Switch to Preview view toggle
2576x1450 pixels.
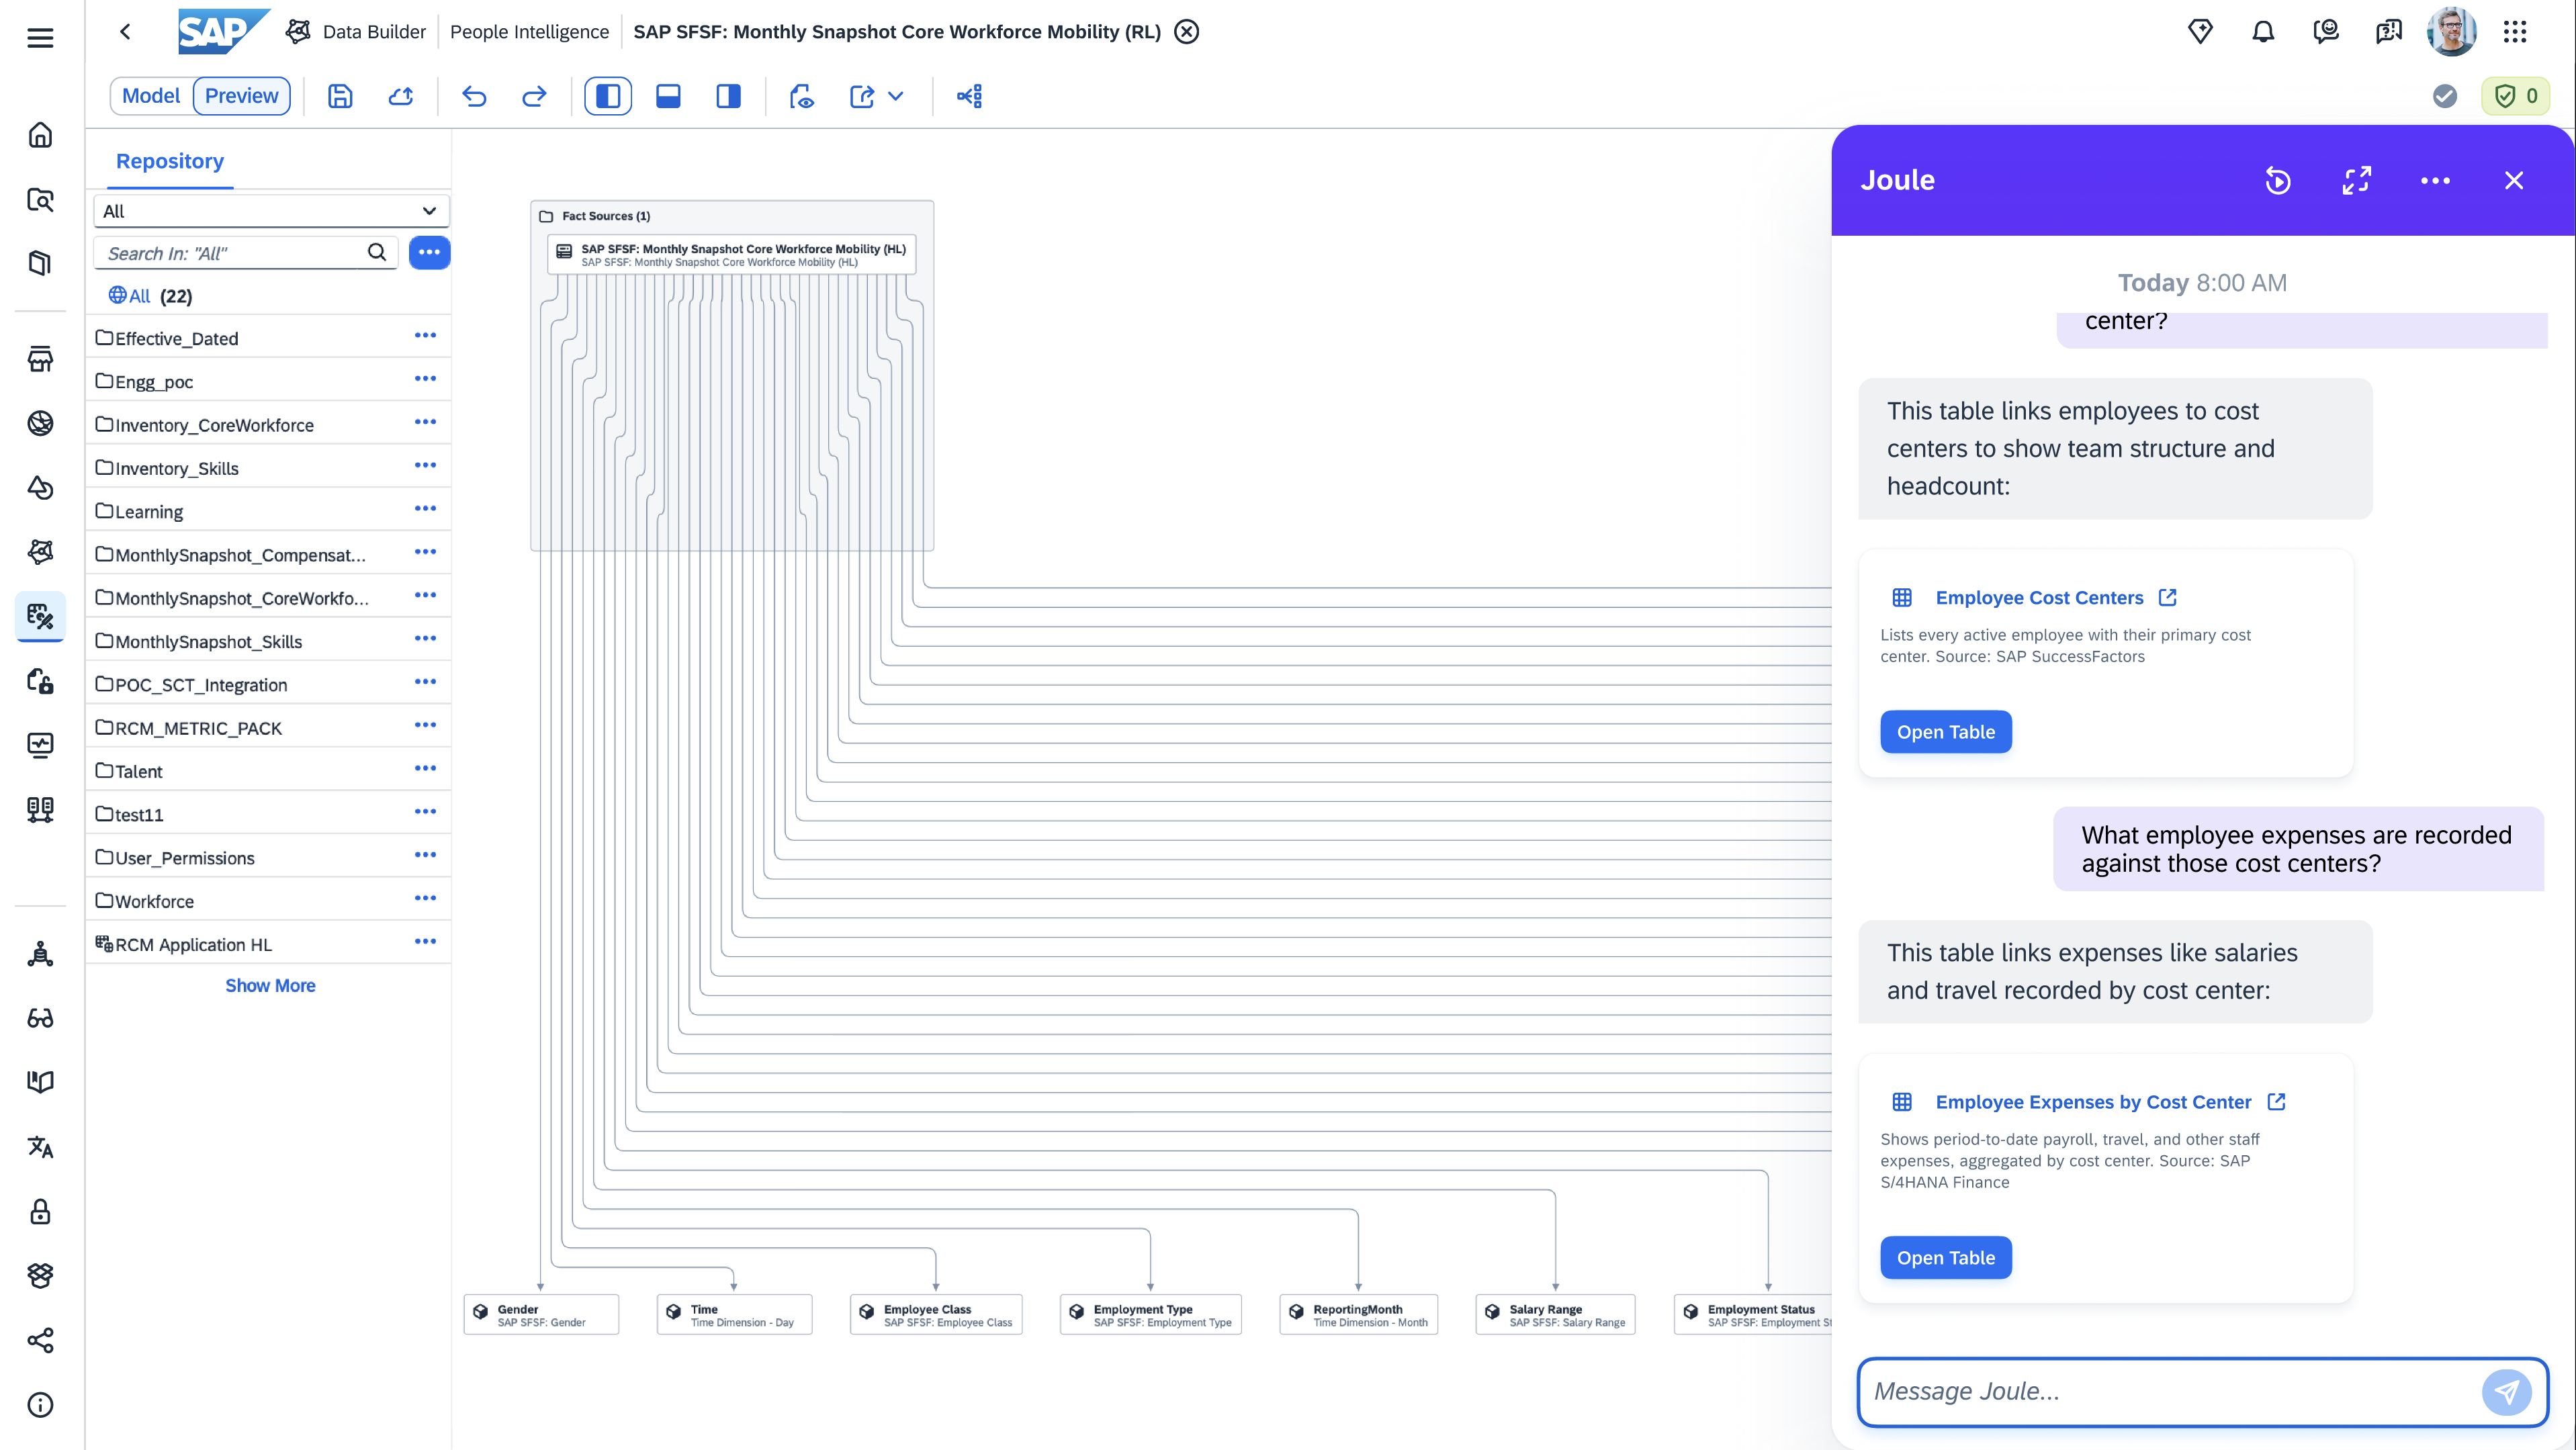(x=241, y=96)
